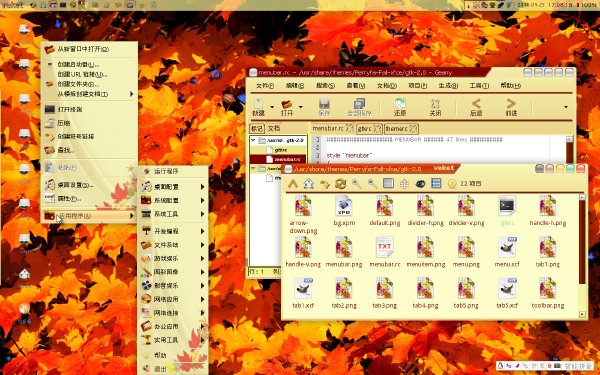This screenshot has height=375, width=600.
Task: Click the Save floppy icon in Geany
Action: pyautogui.click(x=324, y=104)
